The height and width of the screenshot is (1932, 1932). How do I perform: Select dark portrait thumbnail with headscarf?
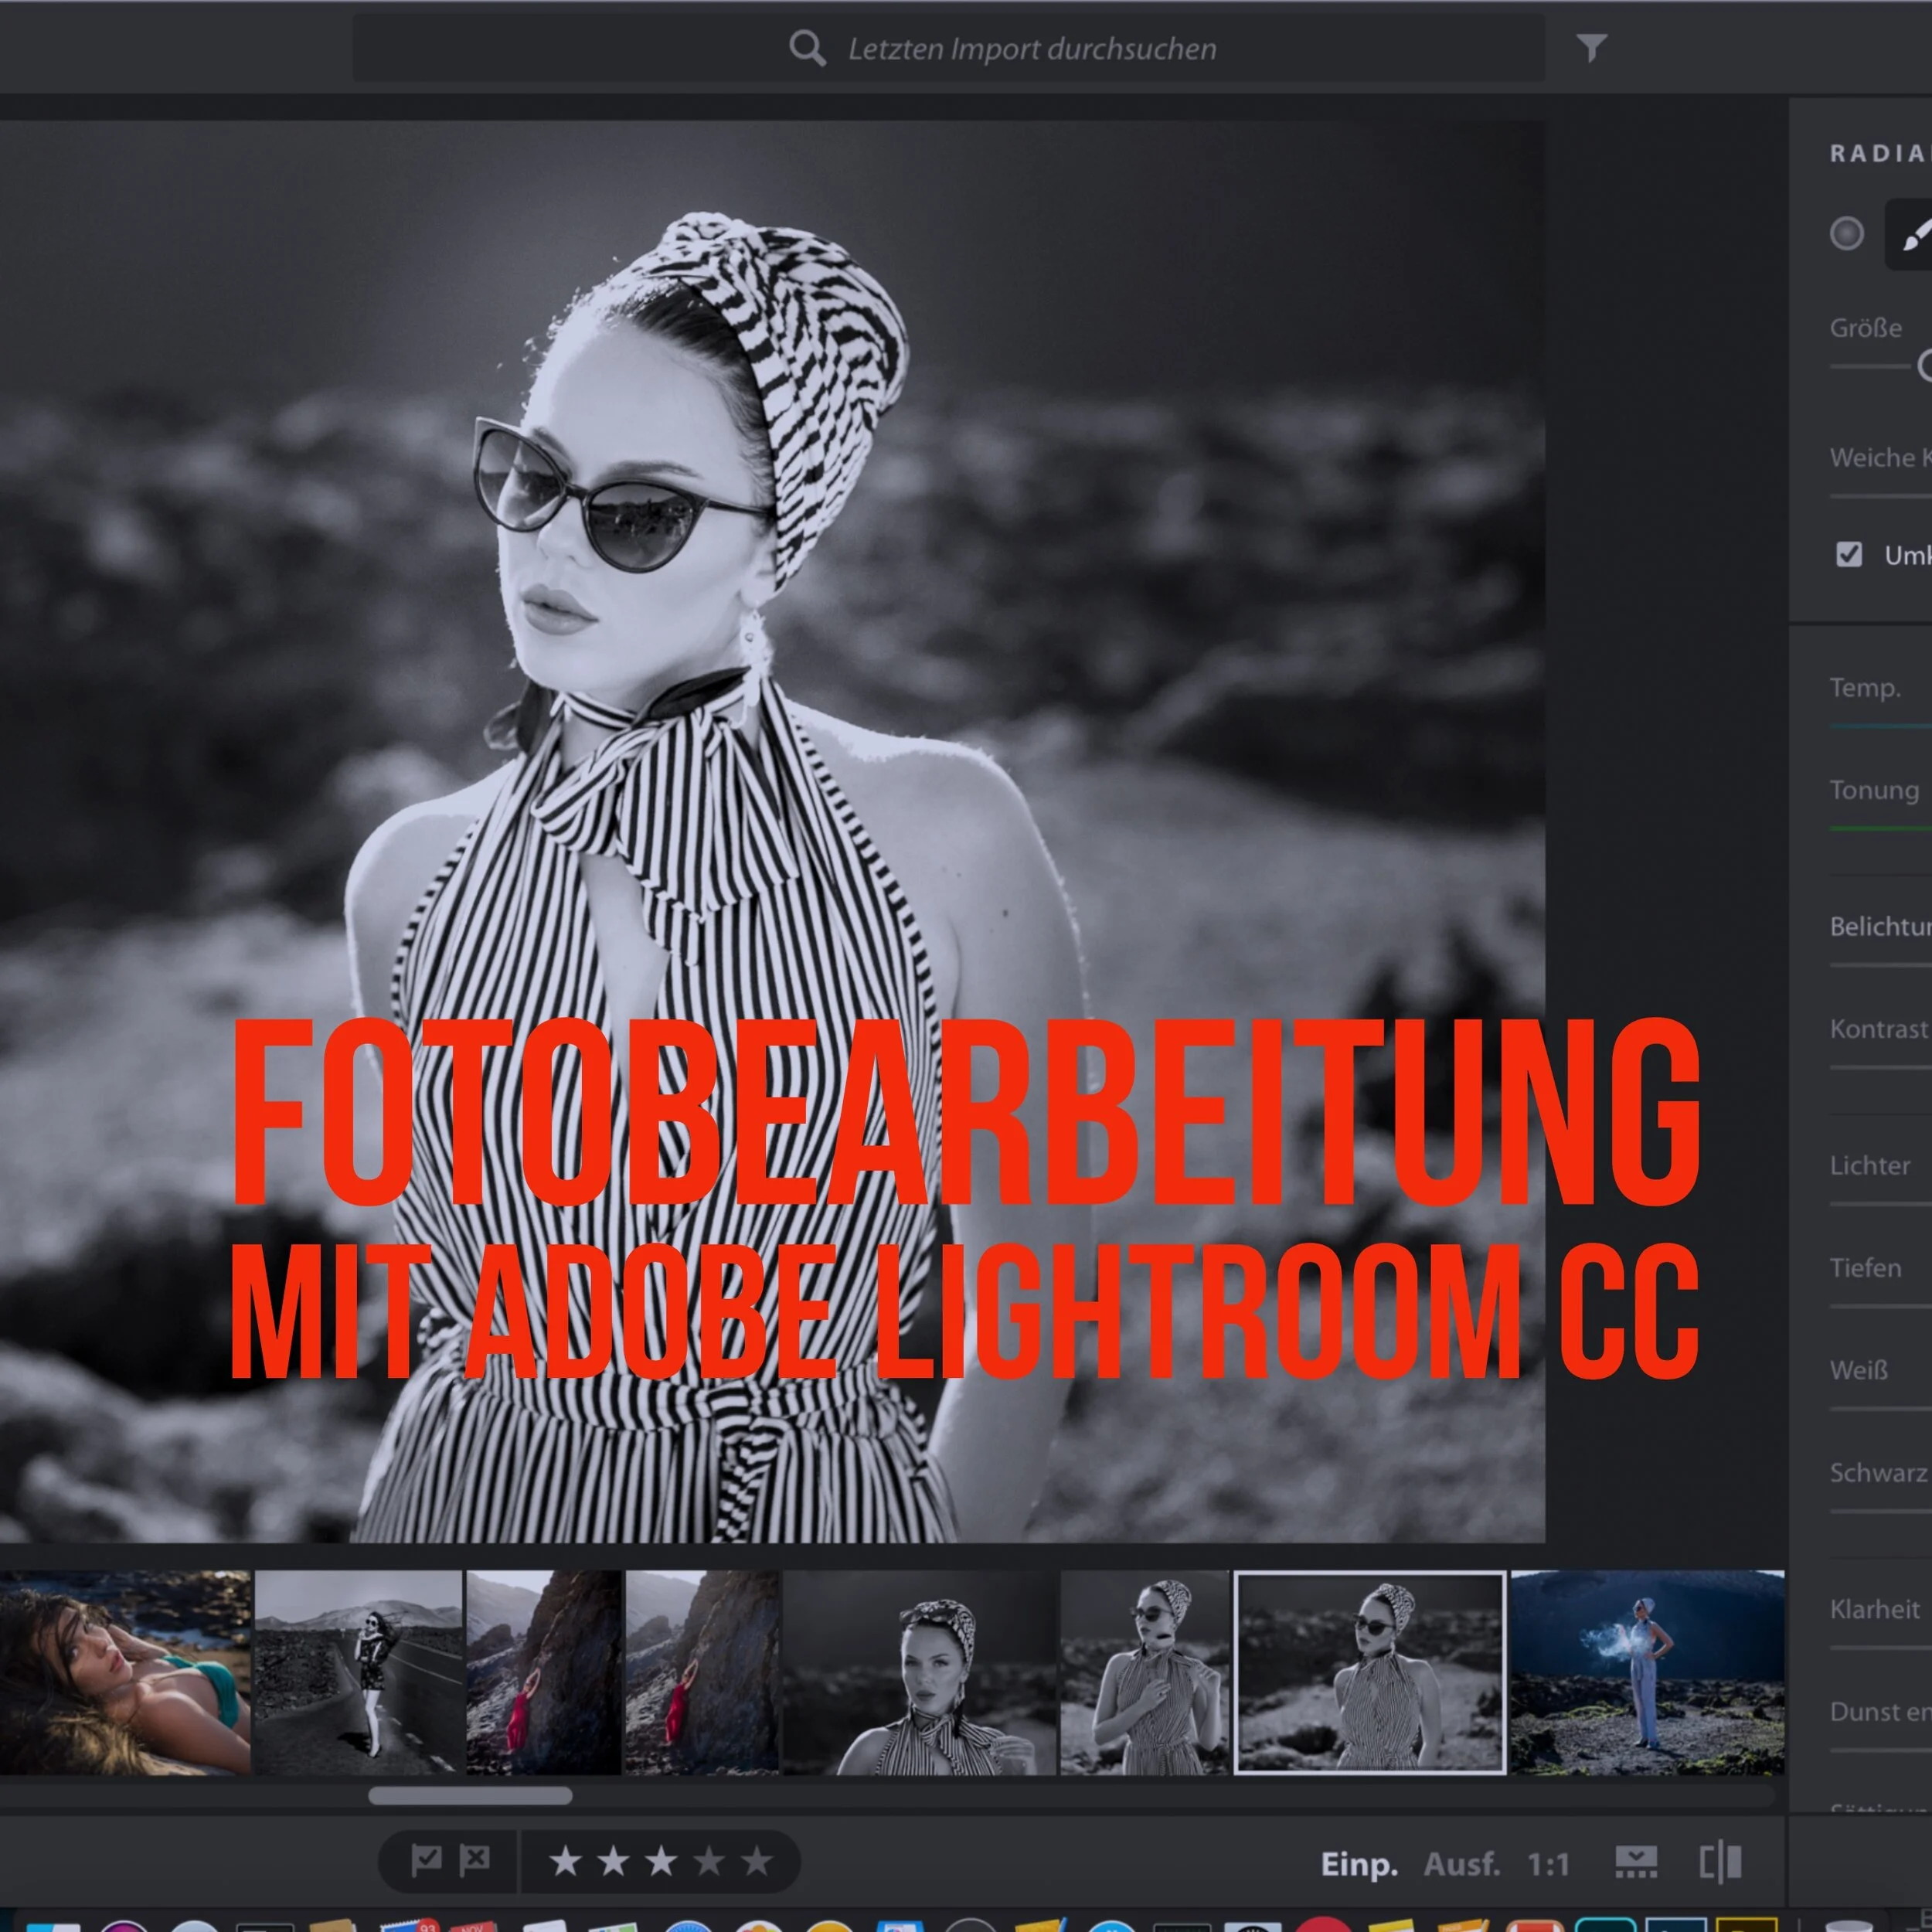tap(919, 1672)
